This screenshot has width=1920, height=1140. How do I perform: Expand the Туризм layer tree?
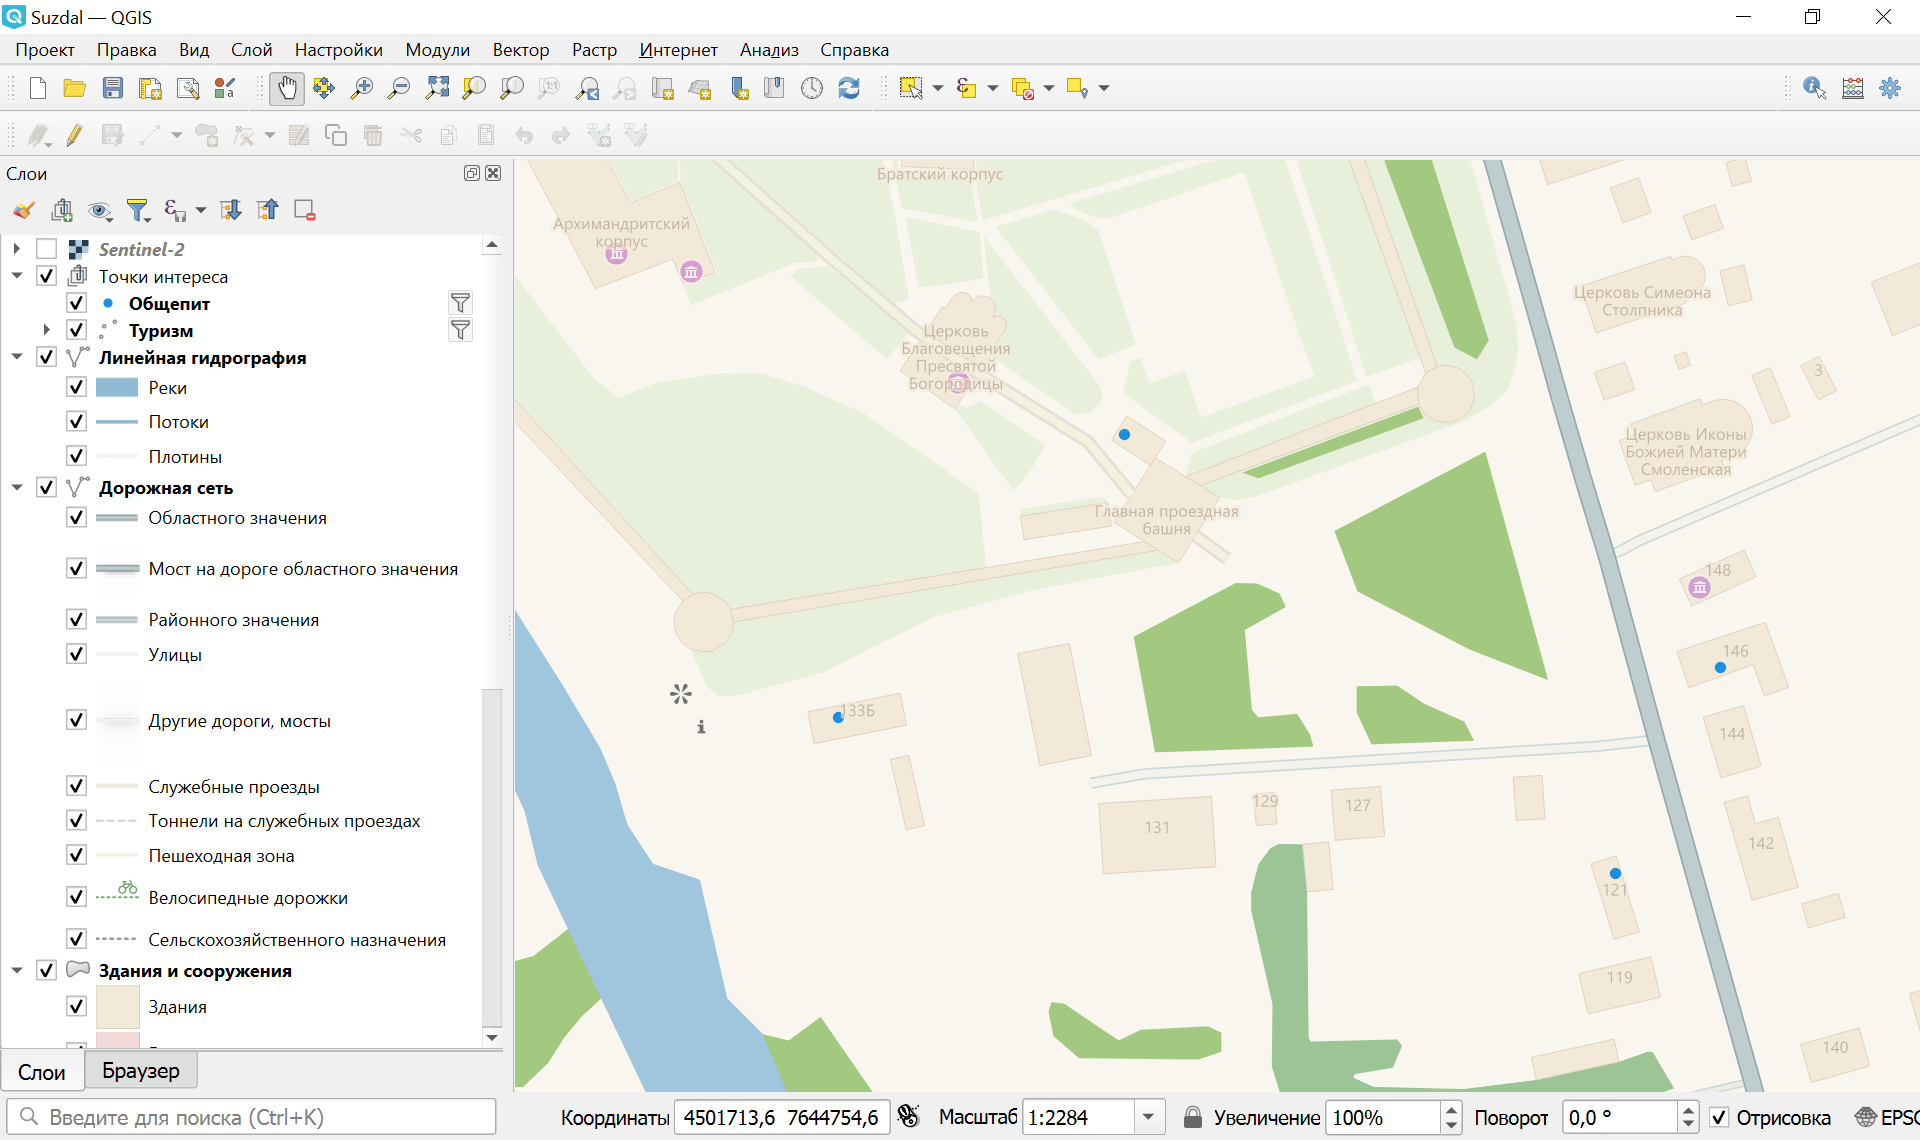[x=46, y=329]
